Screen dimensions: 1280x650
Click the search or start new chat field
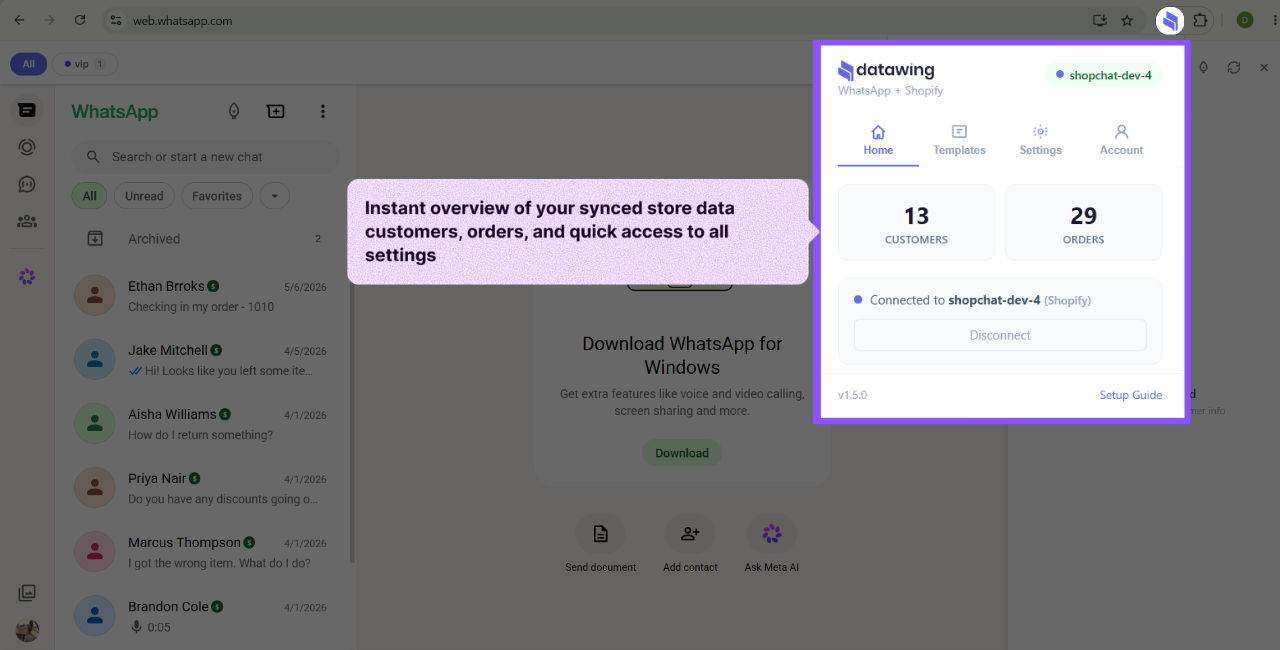pos(205,157)
